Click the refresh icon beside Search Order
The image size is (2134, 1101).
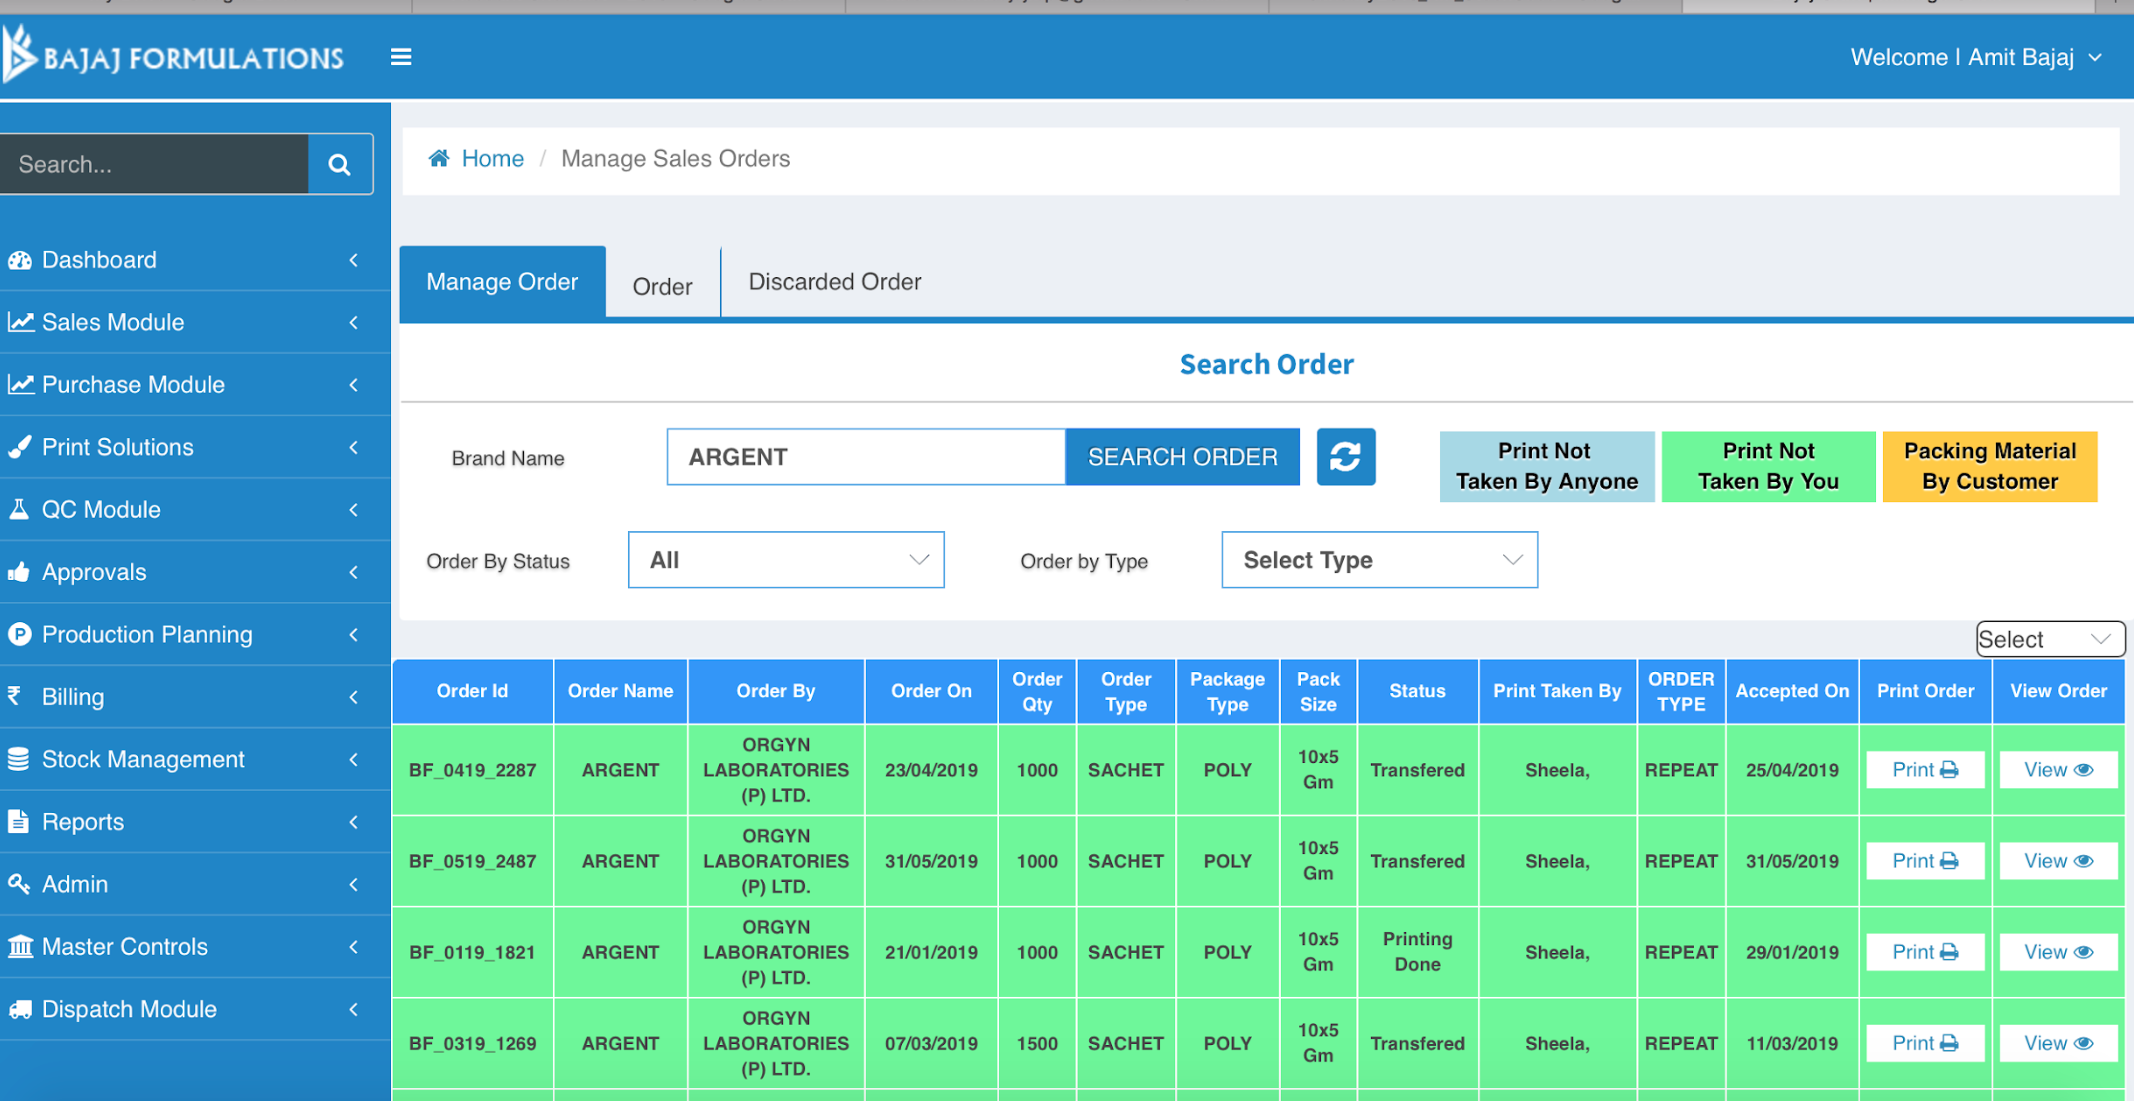(x=1345, y=457)
